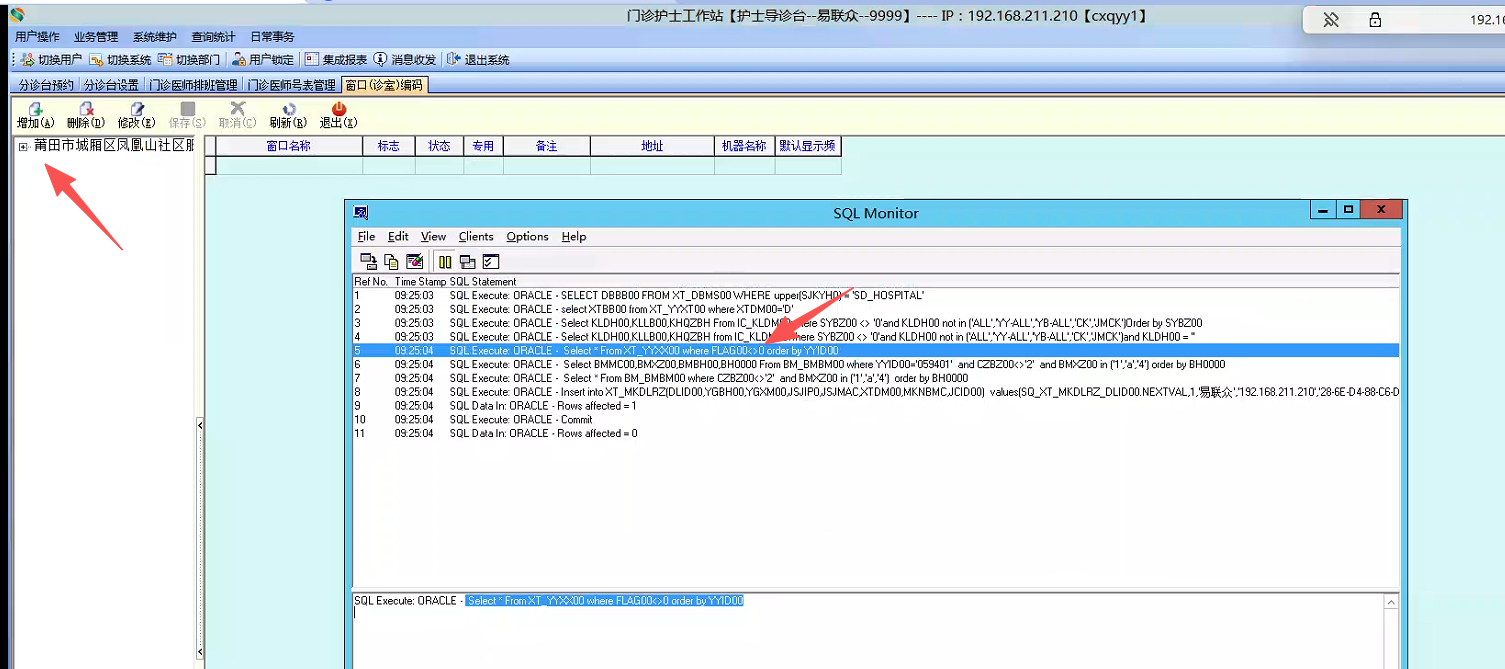The height and width of the screenshot is (669, 1505).
Task: Click the Time Stamp column header in SQL Monitor
Action: tap(420, 282)
